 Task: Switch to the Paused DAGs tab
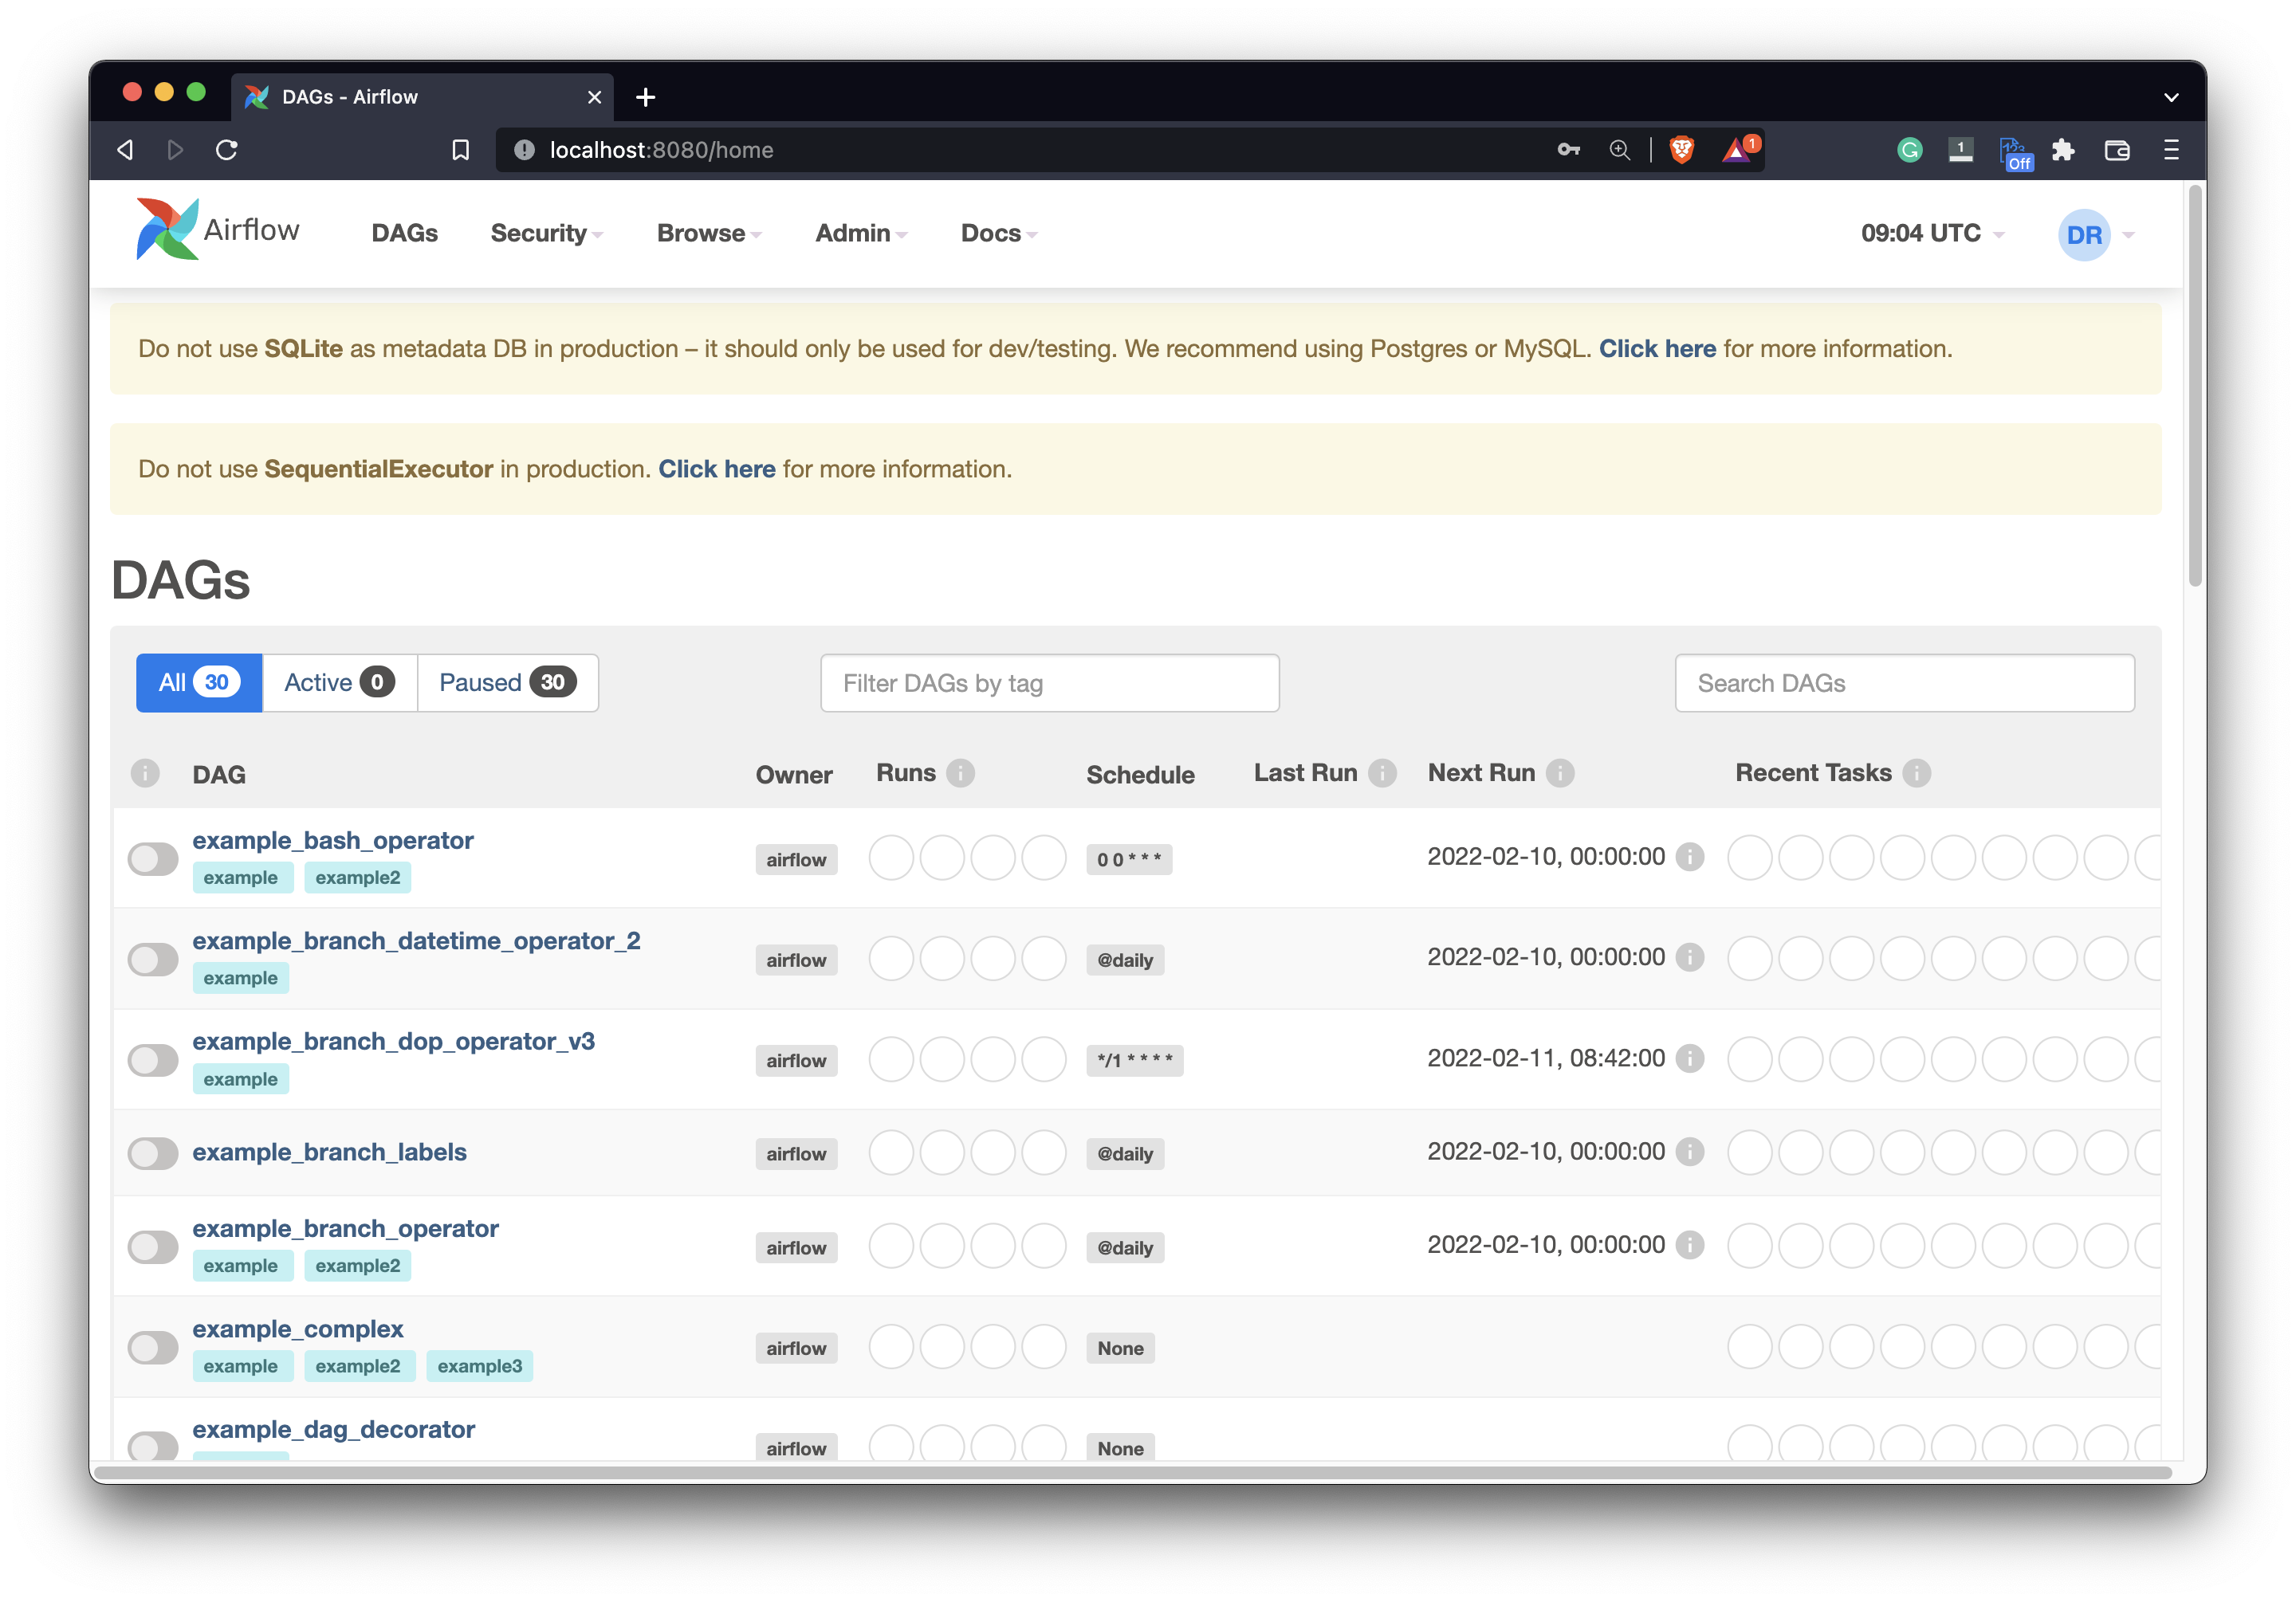[x=507, y=683]
